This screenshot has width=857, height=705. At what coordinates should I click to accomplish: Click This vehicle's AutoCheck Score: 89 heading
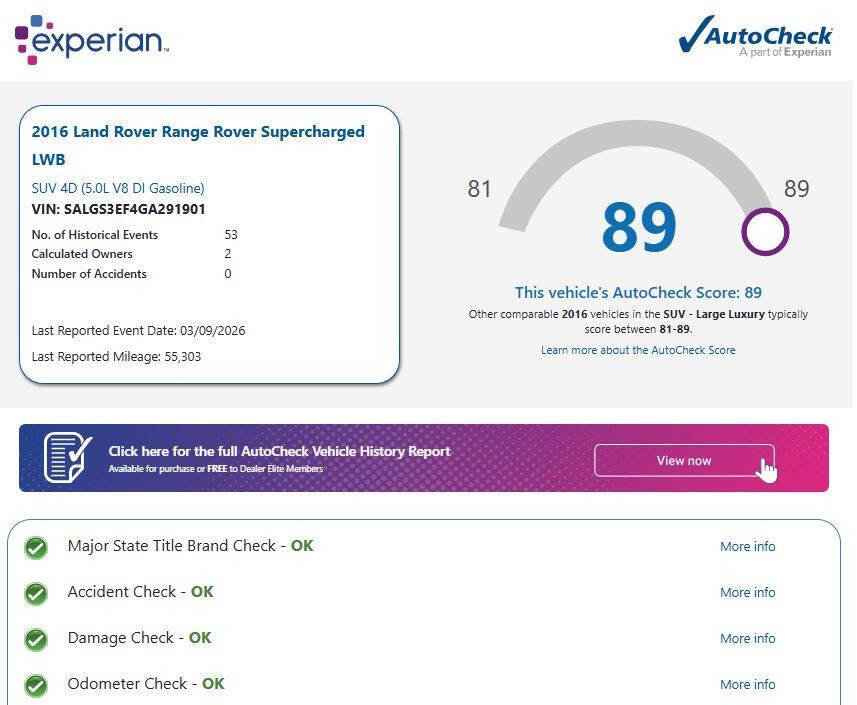(x=638, y=292)
